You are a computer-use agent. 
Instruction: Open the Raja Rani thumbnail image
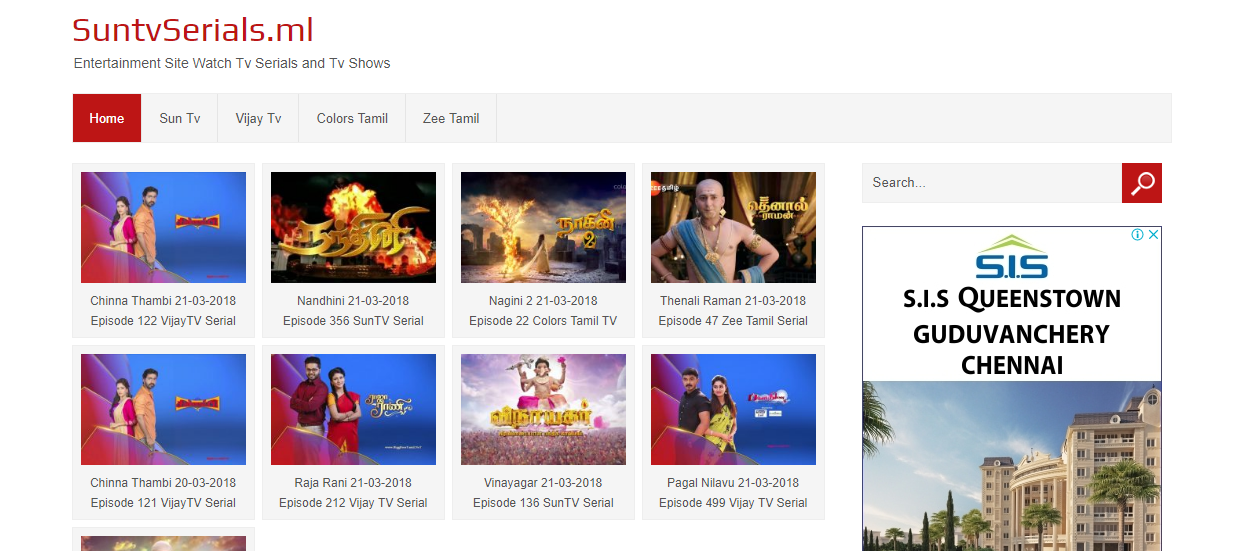coord(353,409)
